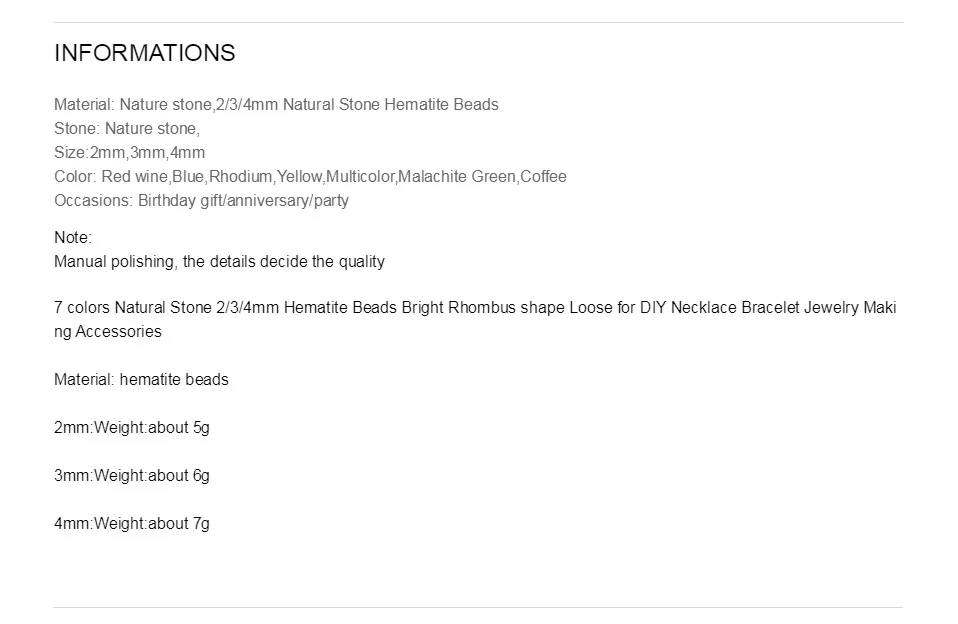Click the word 'Rhodium' in colors

tap(241, 177)
